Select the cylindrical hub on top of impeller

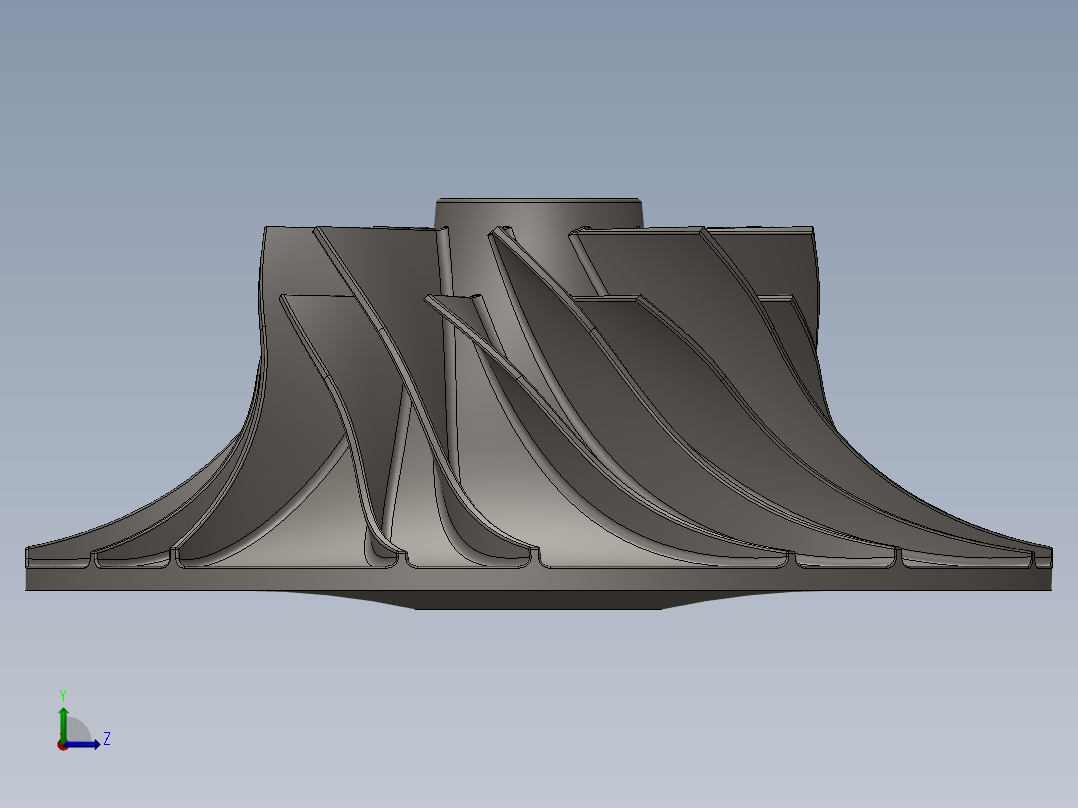pyautogui.click(x=539, y=214)
